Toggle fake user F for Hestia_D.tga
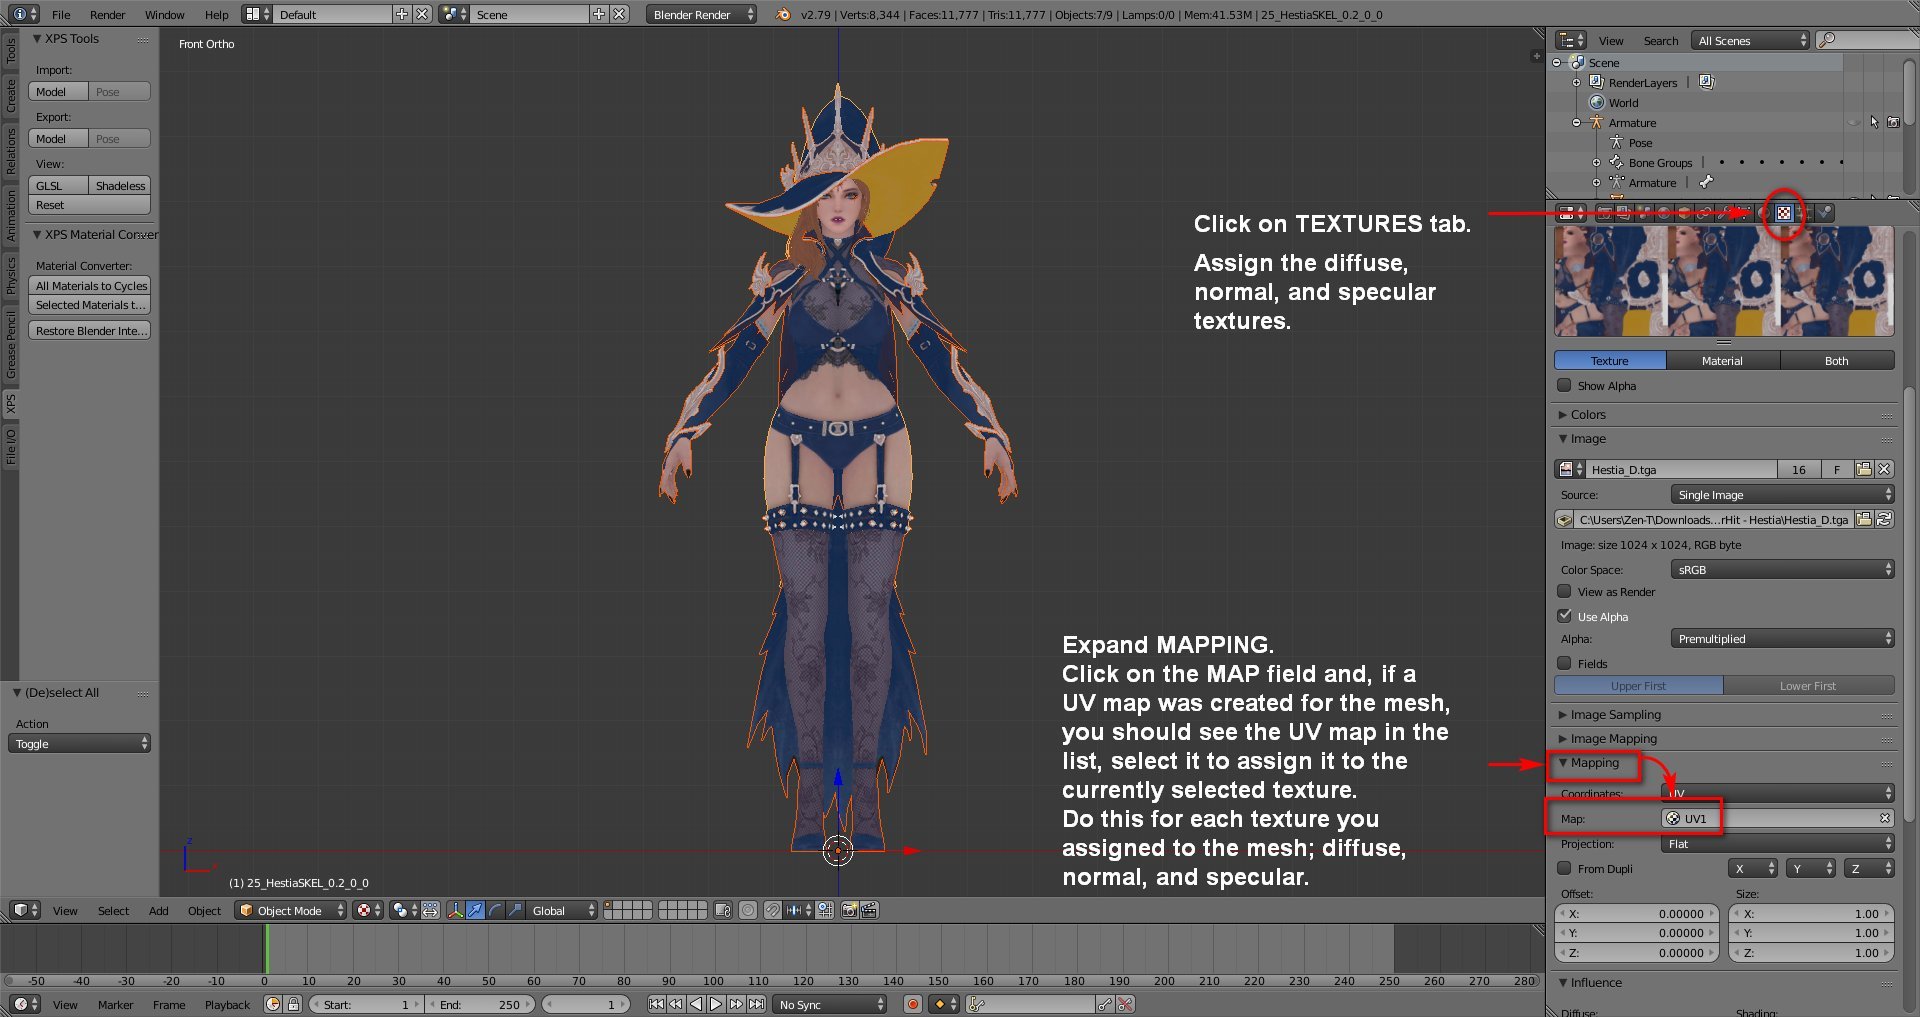1920x1017 pixels. (1836, 469)
